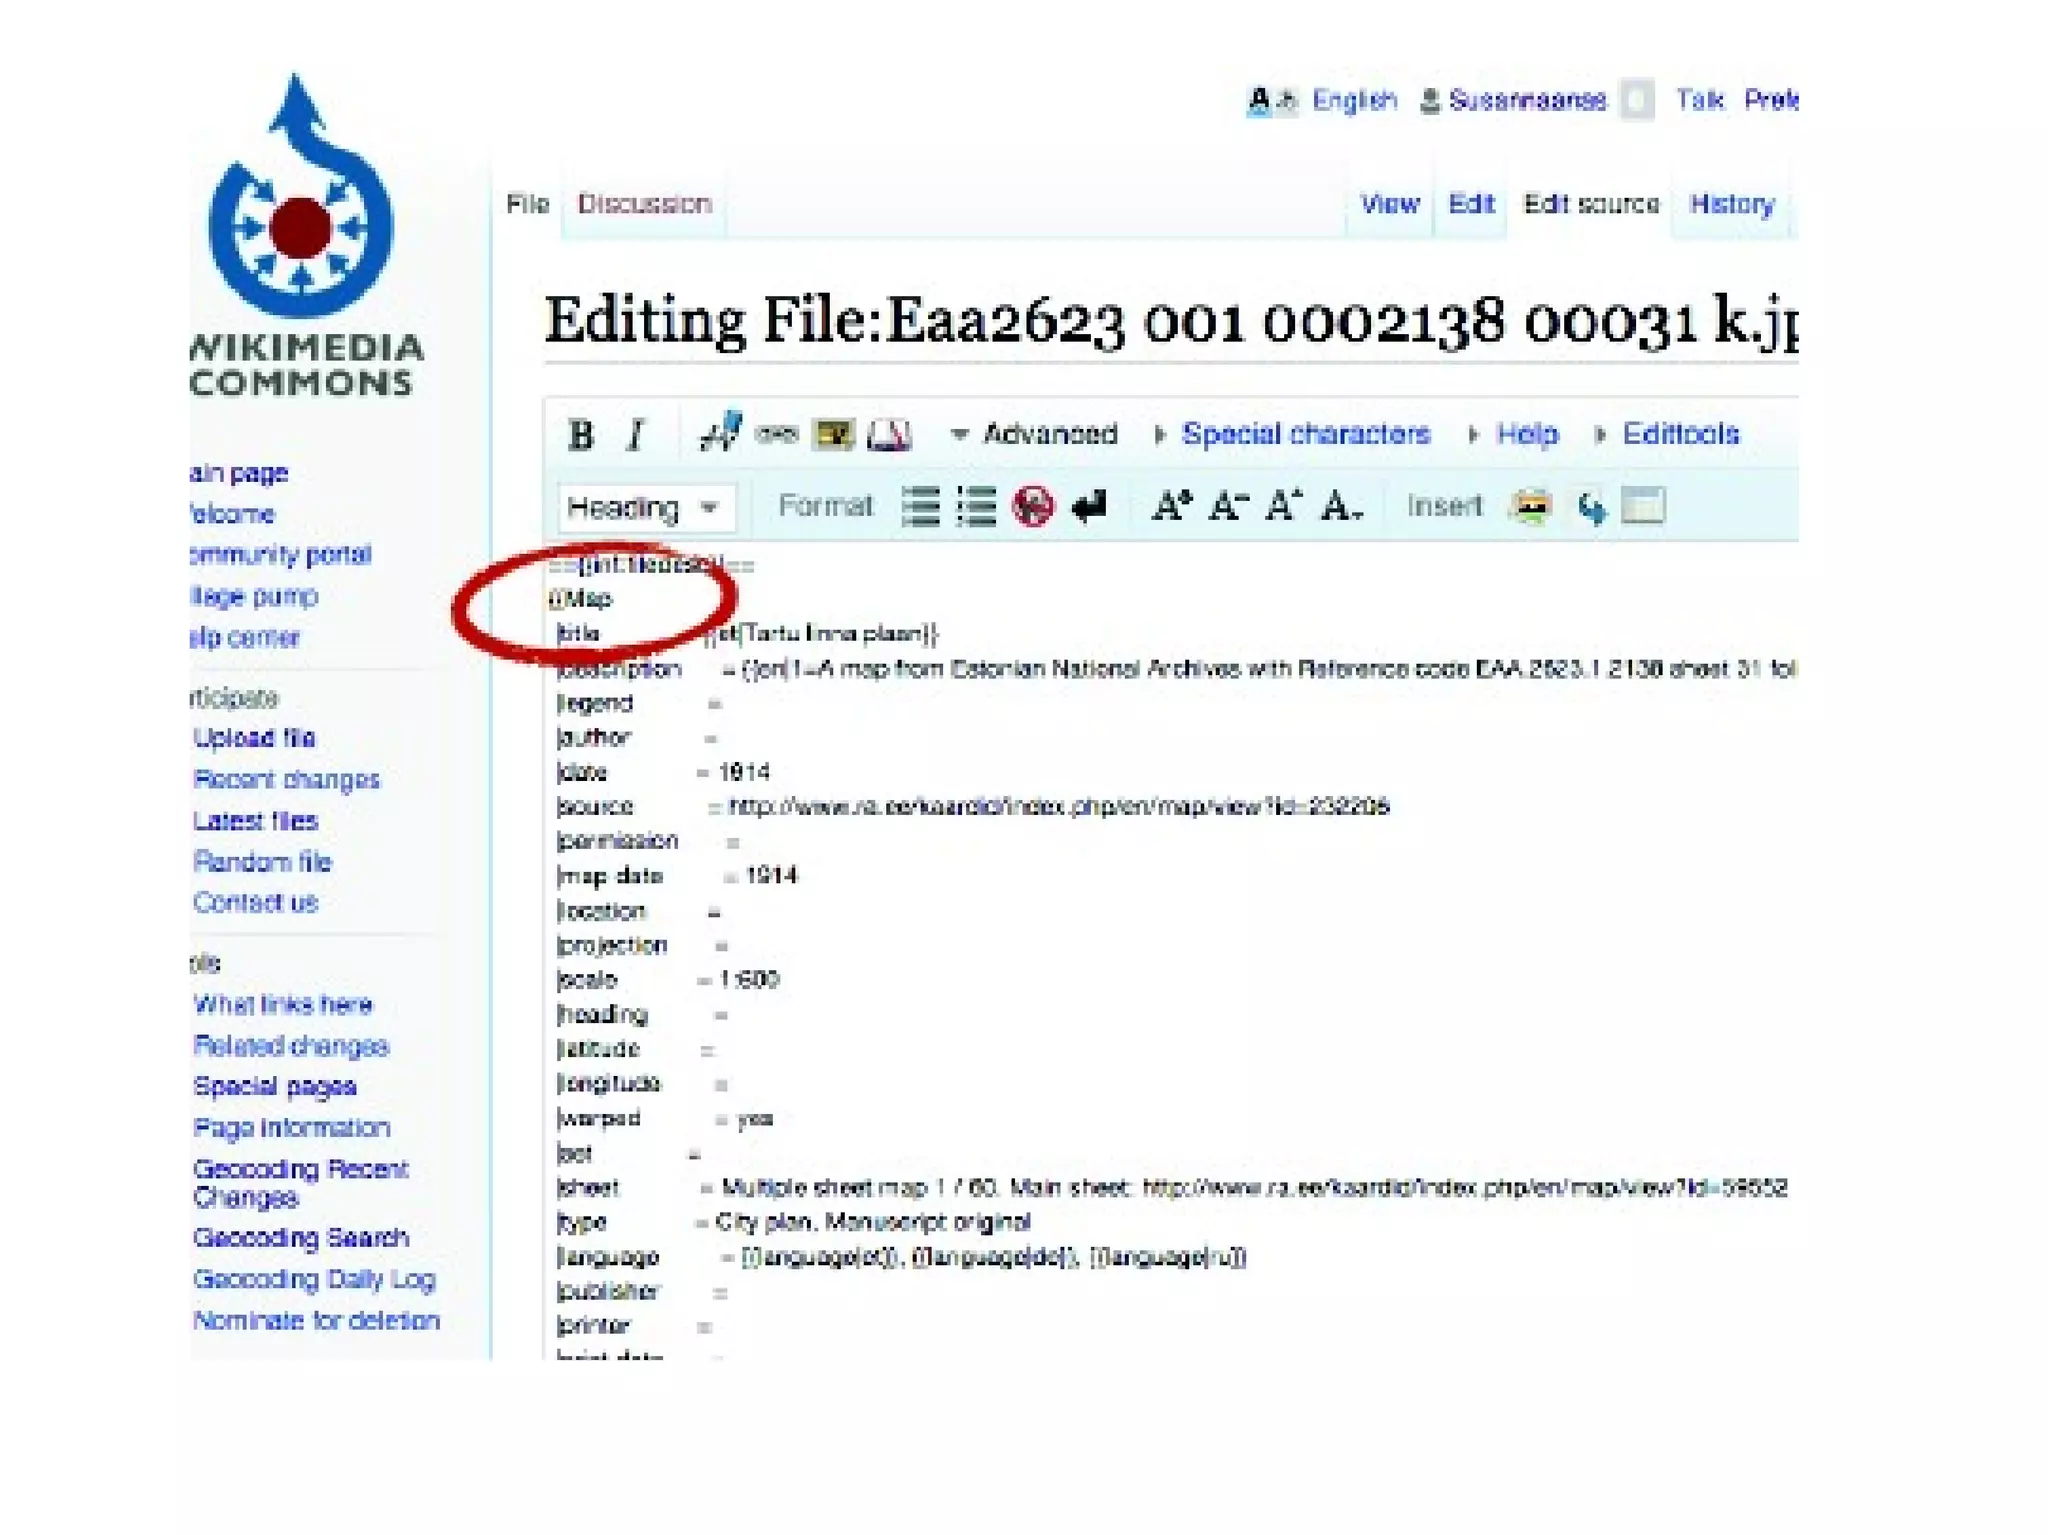2048x1535 pixels.
Task: Open Geocoding Recent Changes link
Action: [301, 1183]
